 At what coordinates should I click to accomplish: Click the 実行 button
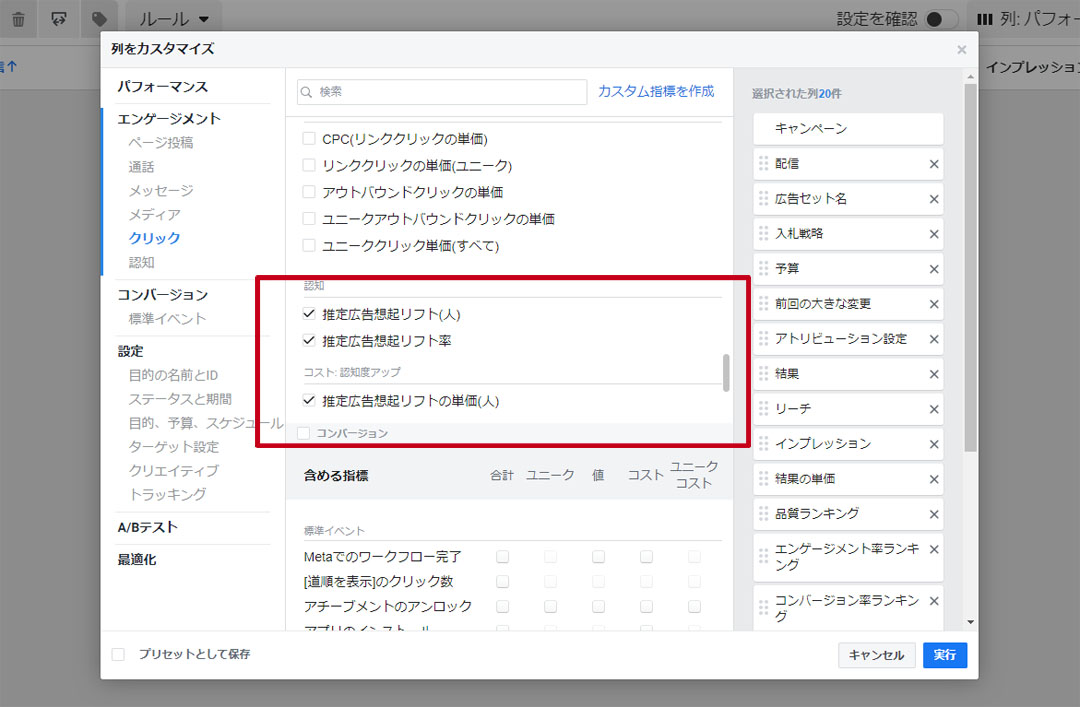pos(944,655)
